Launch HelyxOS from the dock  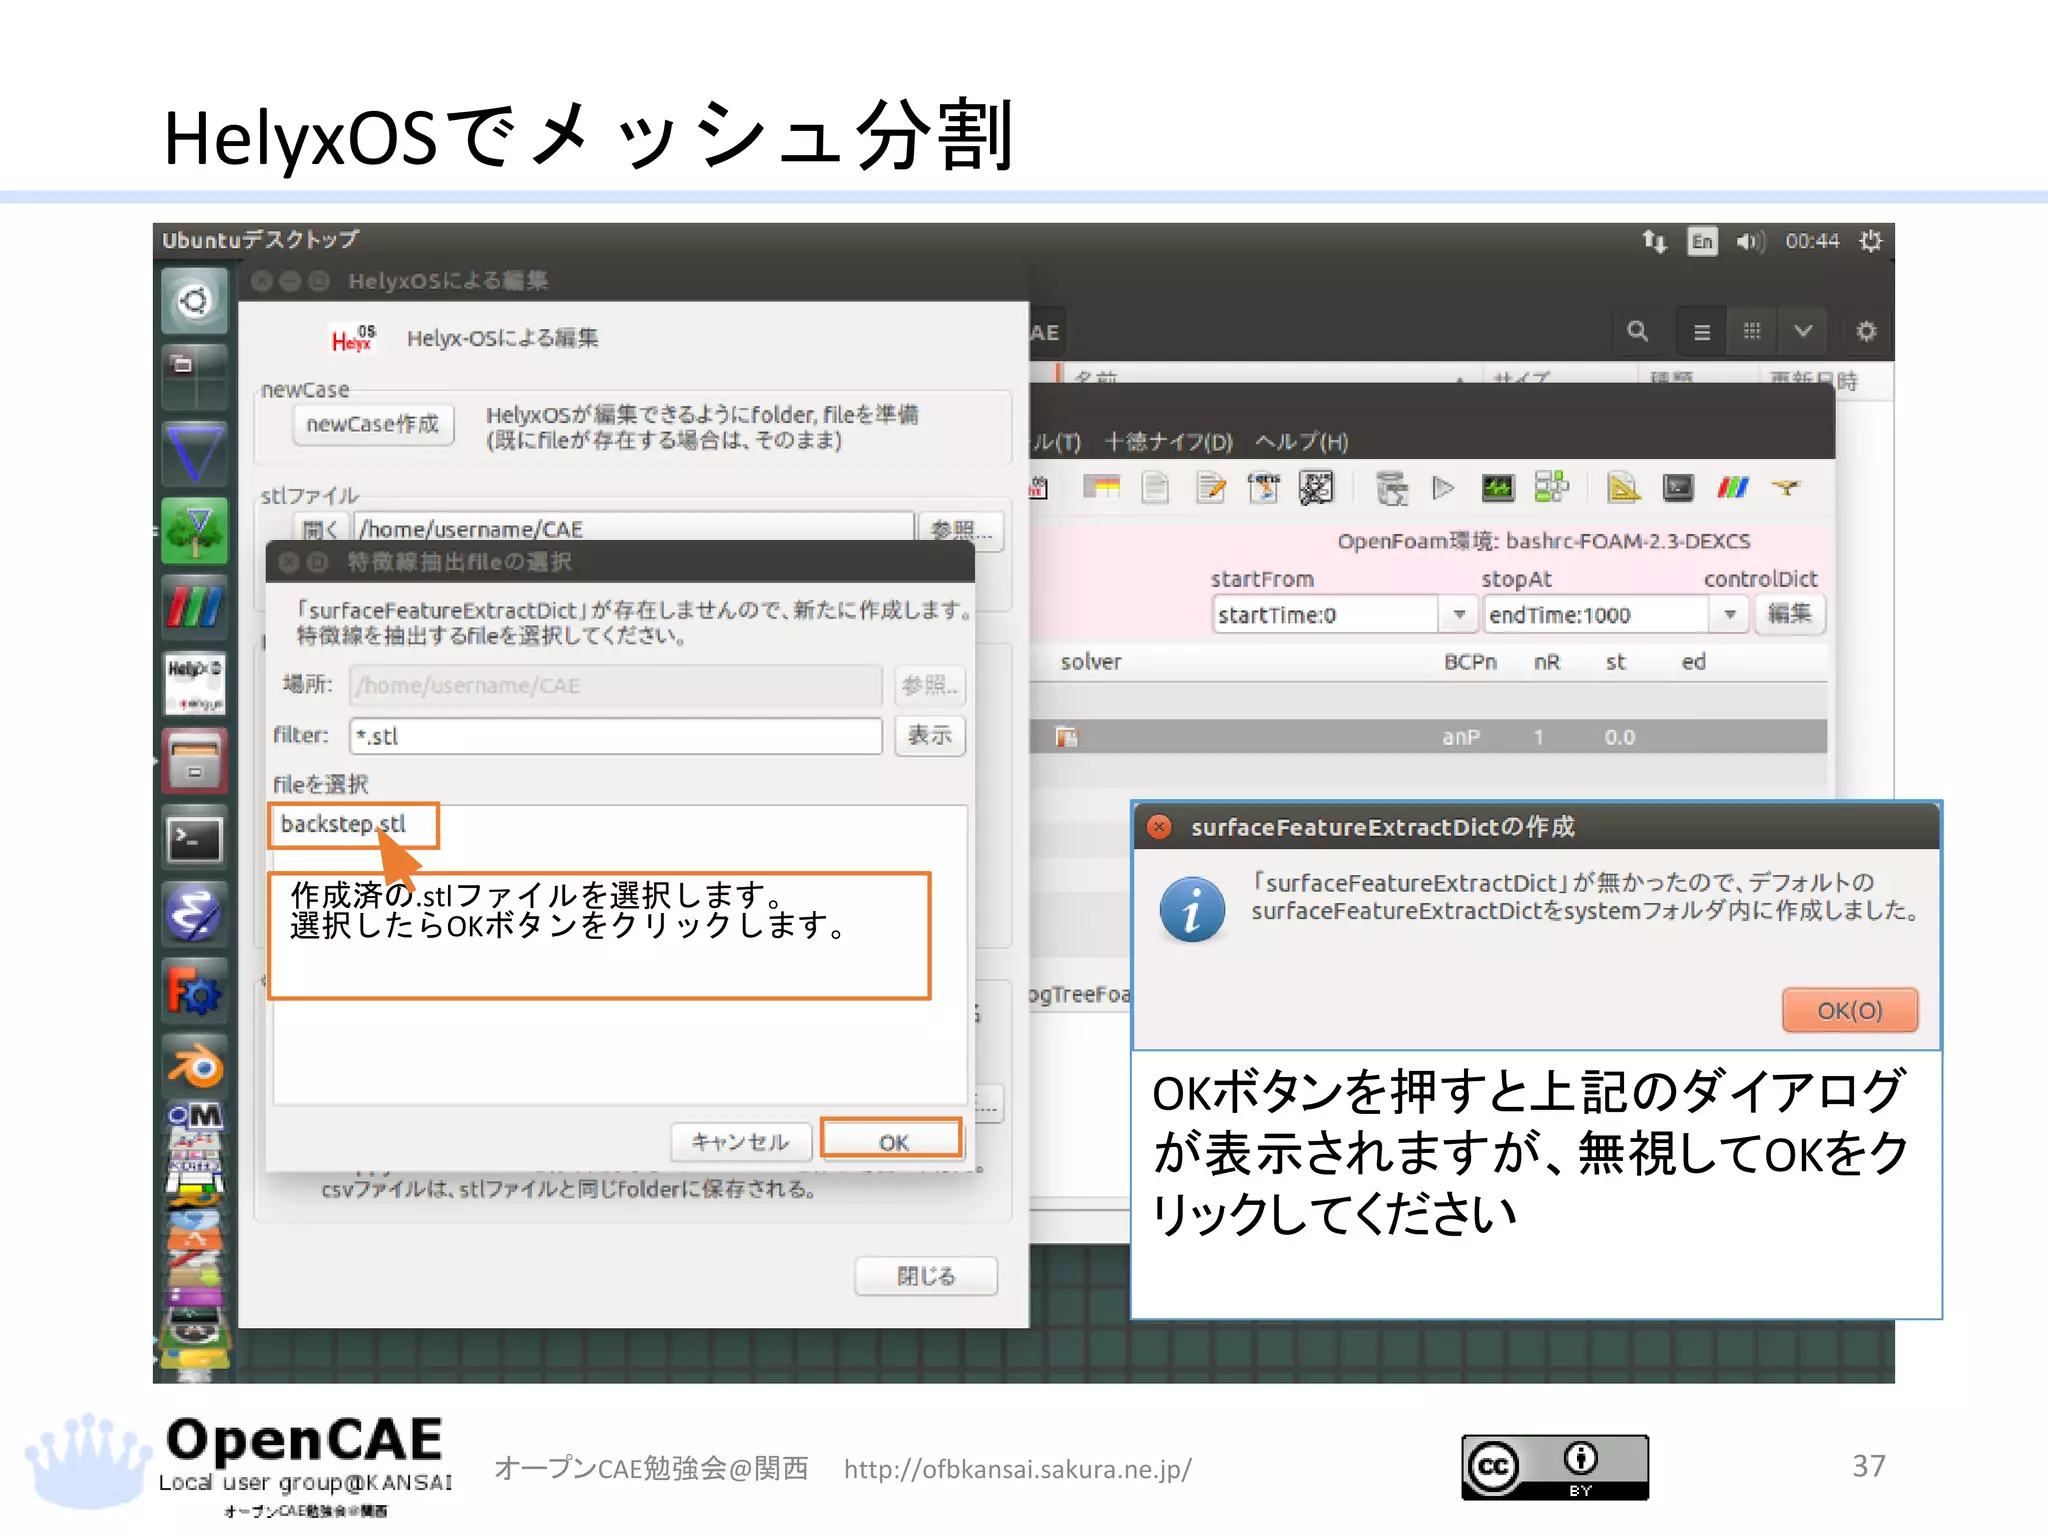pyautogui.click(x=195, y=684)
